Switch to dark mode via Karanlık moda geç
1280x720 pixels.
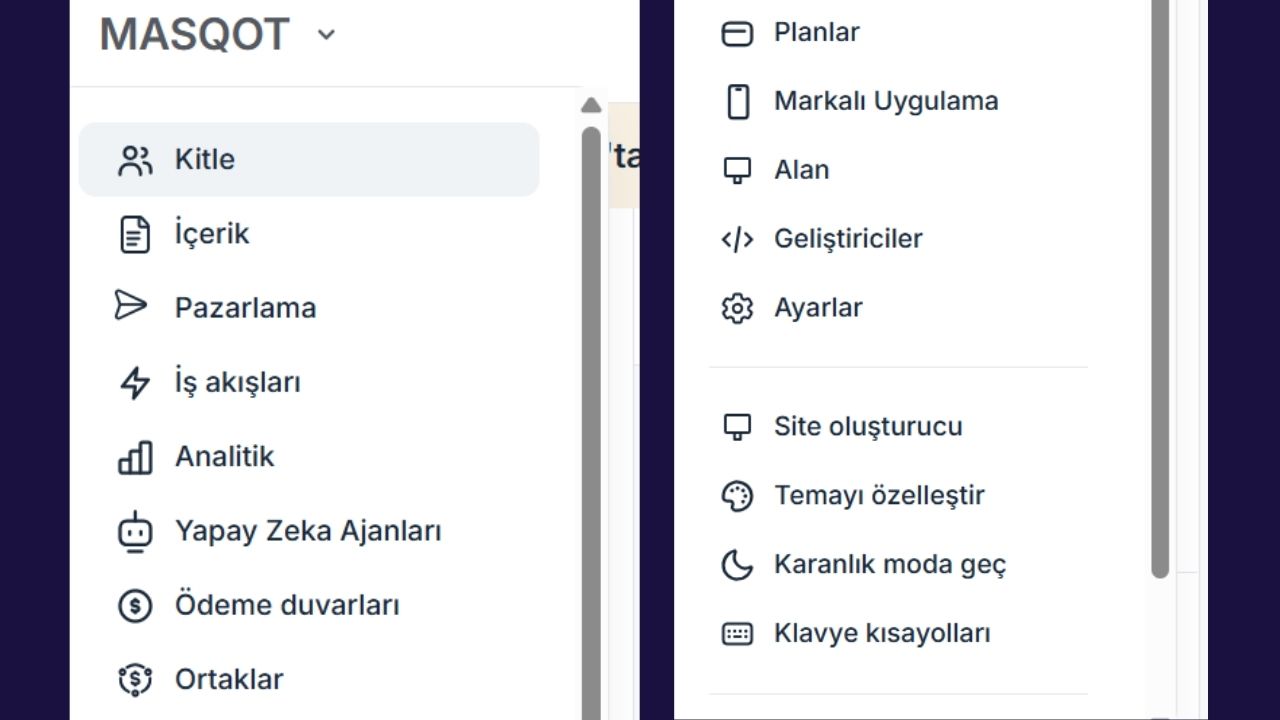(x=890, y=564)
